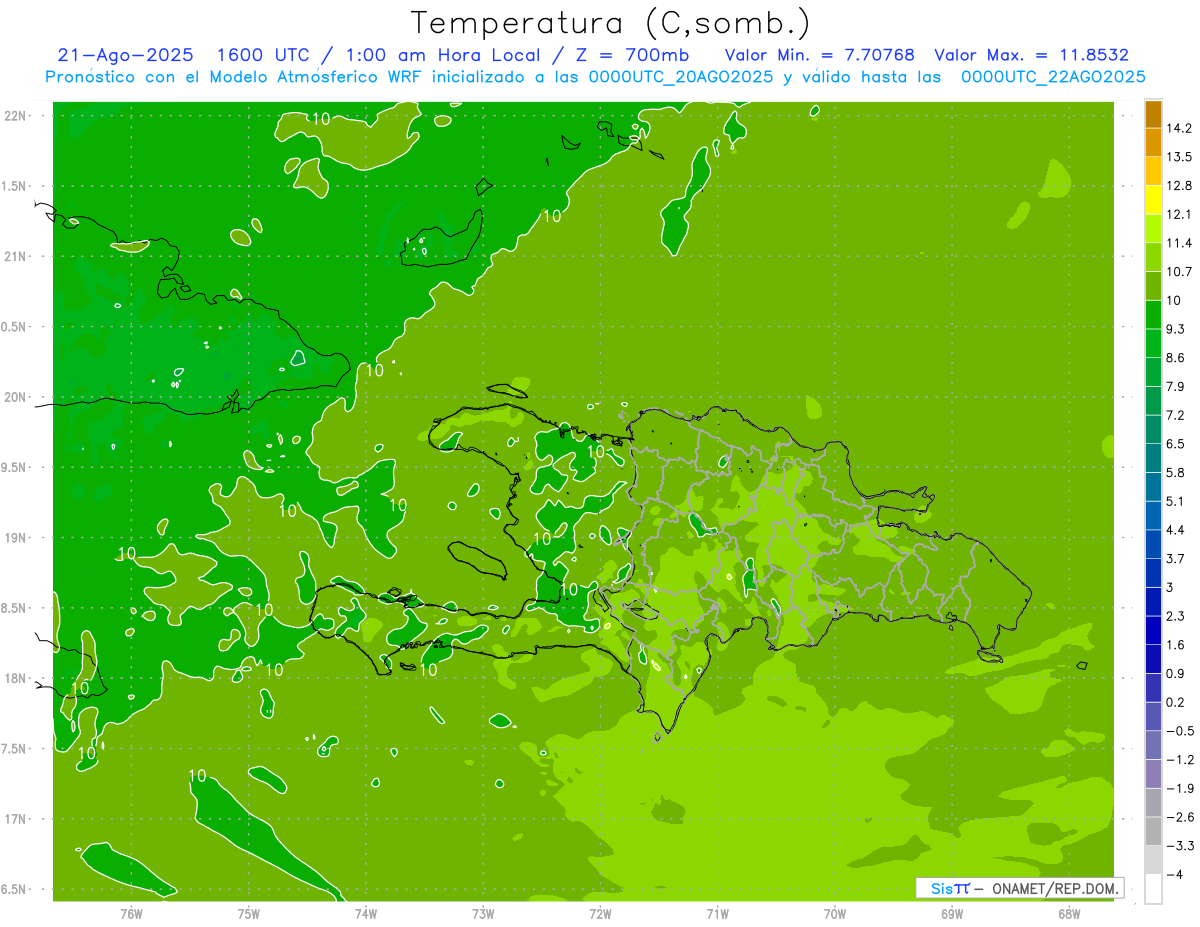The height and width of the screenshot is (927, 1200).
Task: Click the 12.1 value on the color scale
Action: pyautogui.click(x=1179, y=215)
